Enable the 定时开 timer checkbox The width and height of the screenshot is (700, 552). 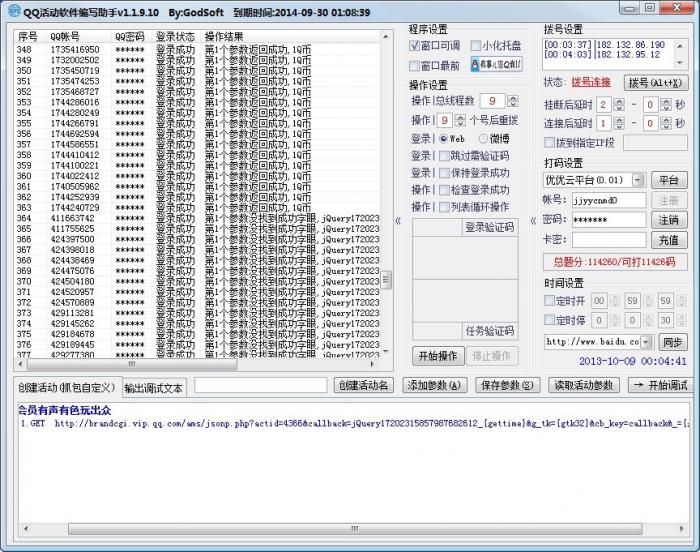click(549, 301)
